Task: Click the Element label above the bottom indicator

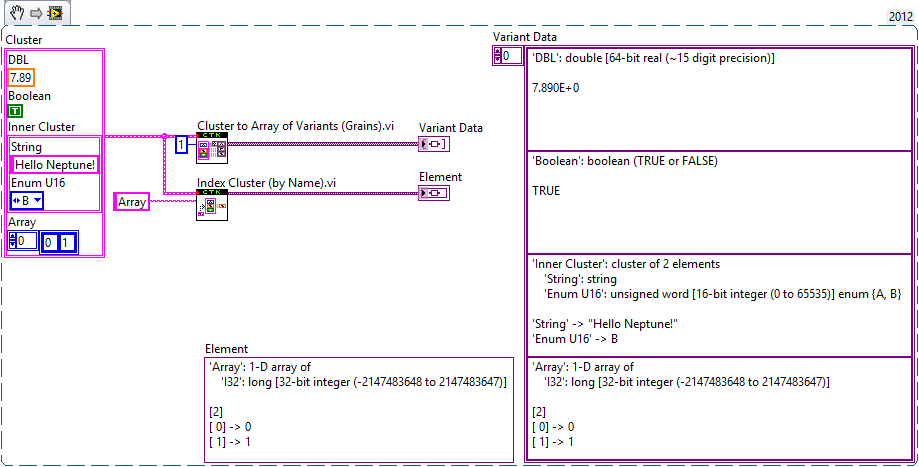Action: [226, 349]
